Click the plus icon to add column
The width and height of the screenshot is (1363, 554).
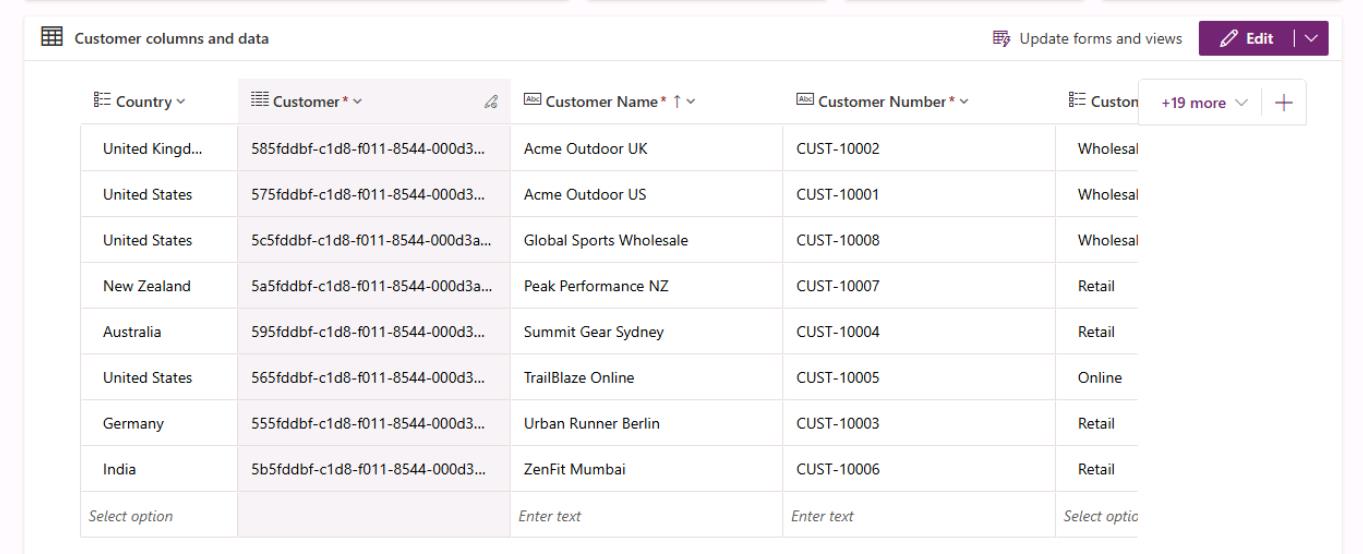coord(1285,103)
